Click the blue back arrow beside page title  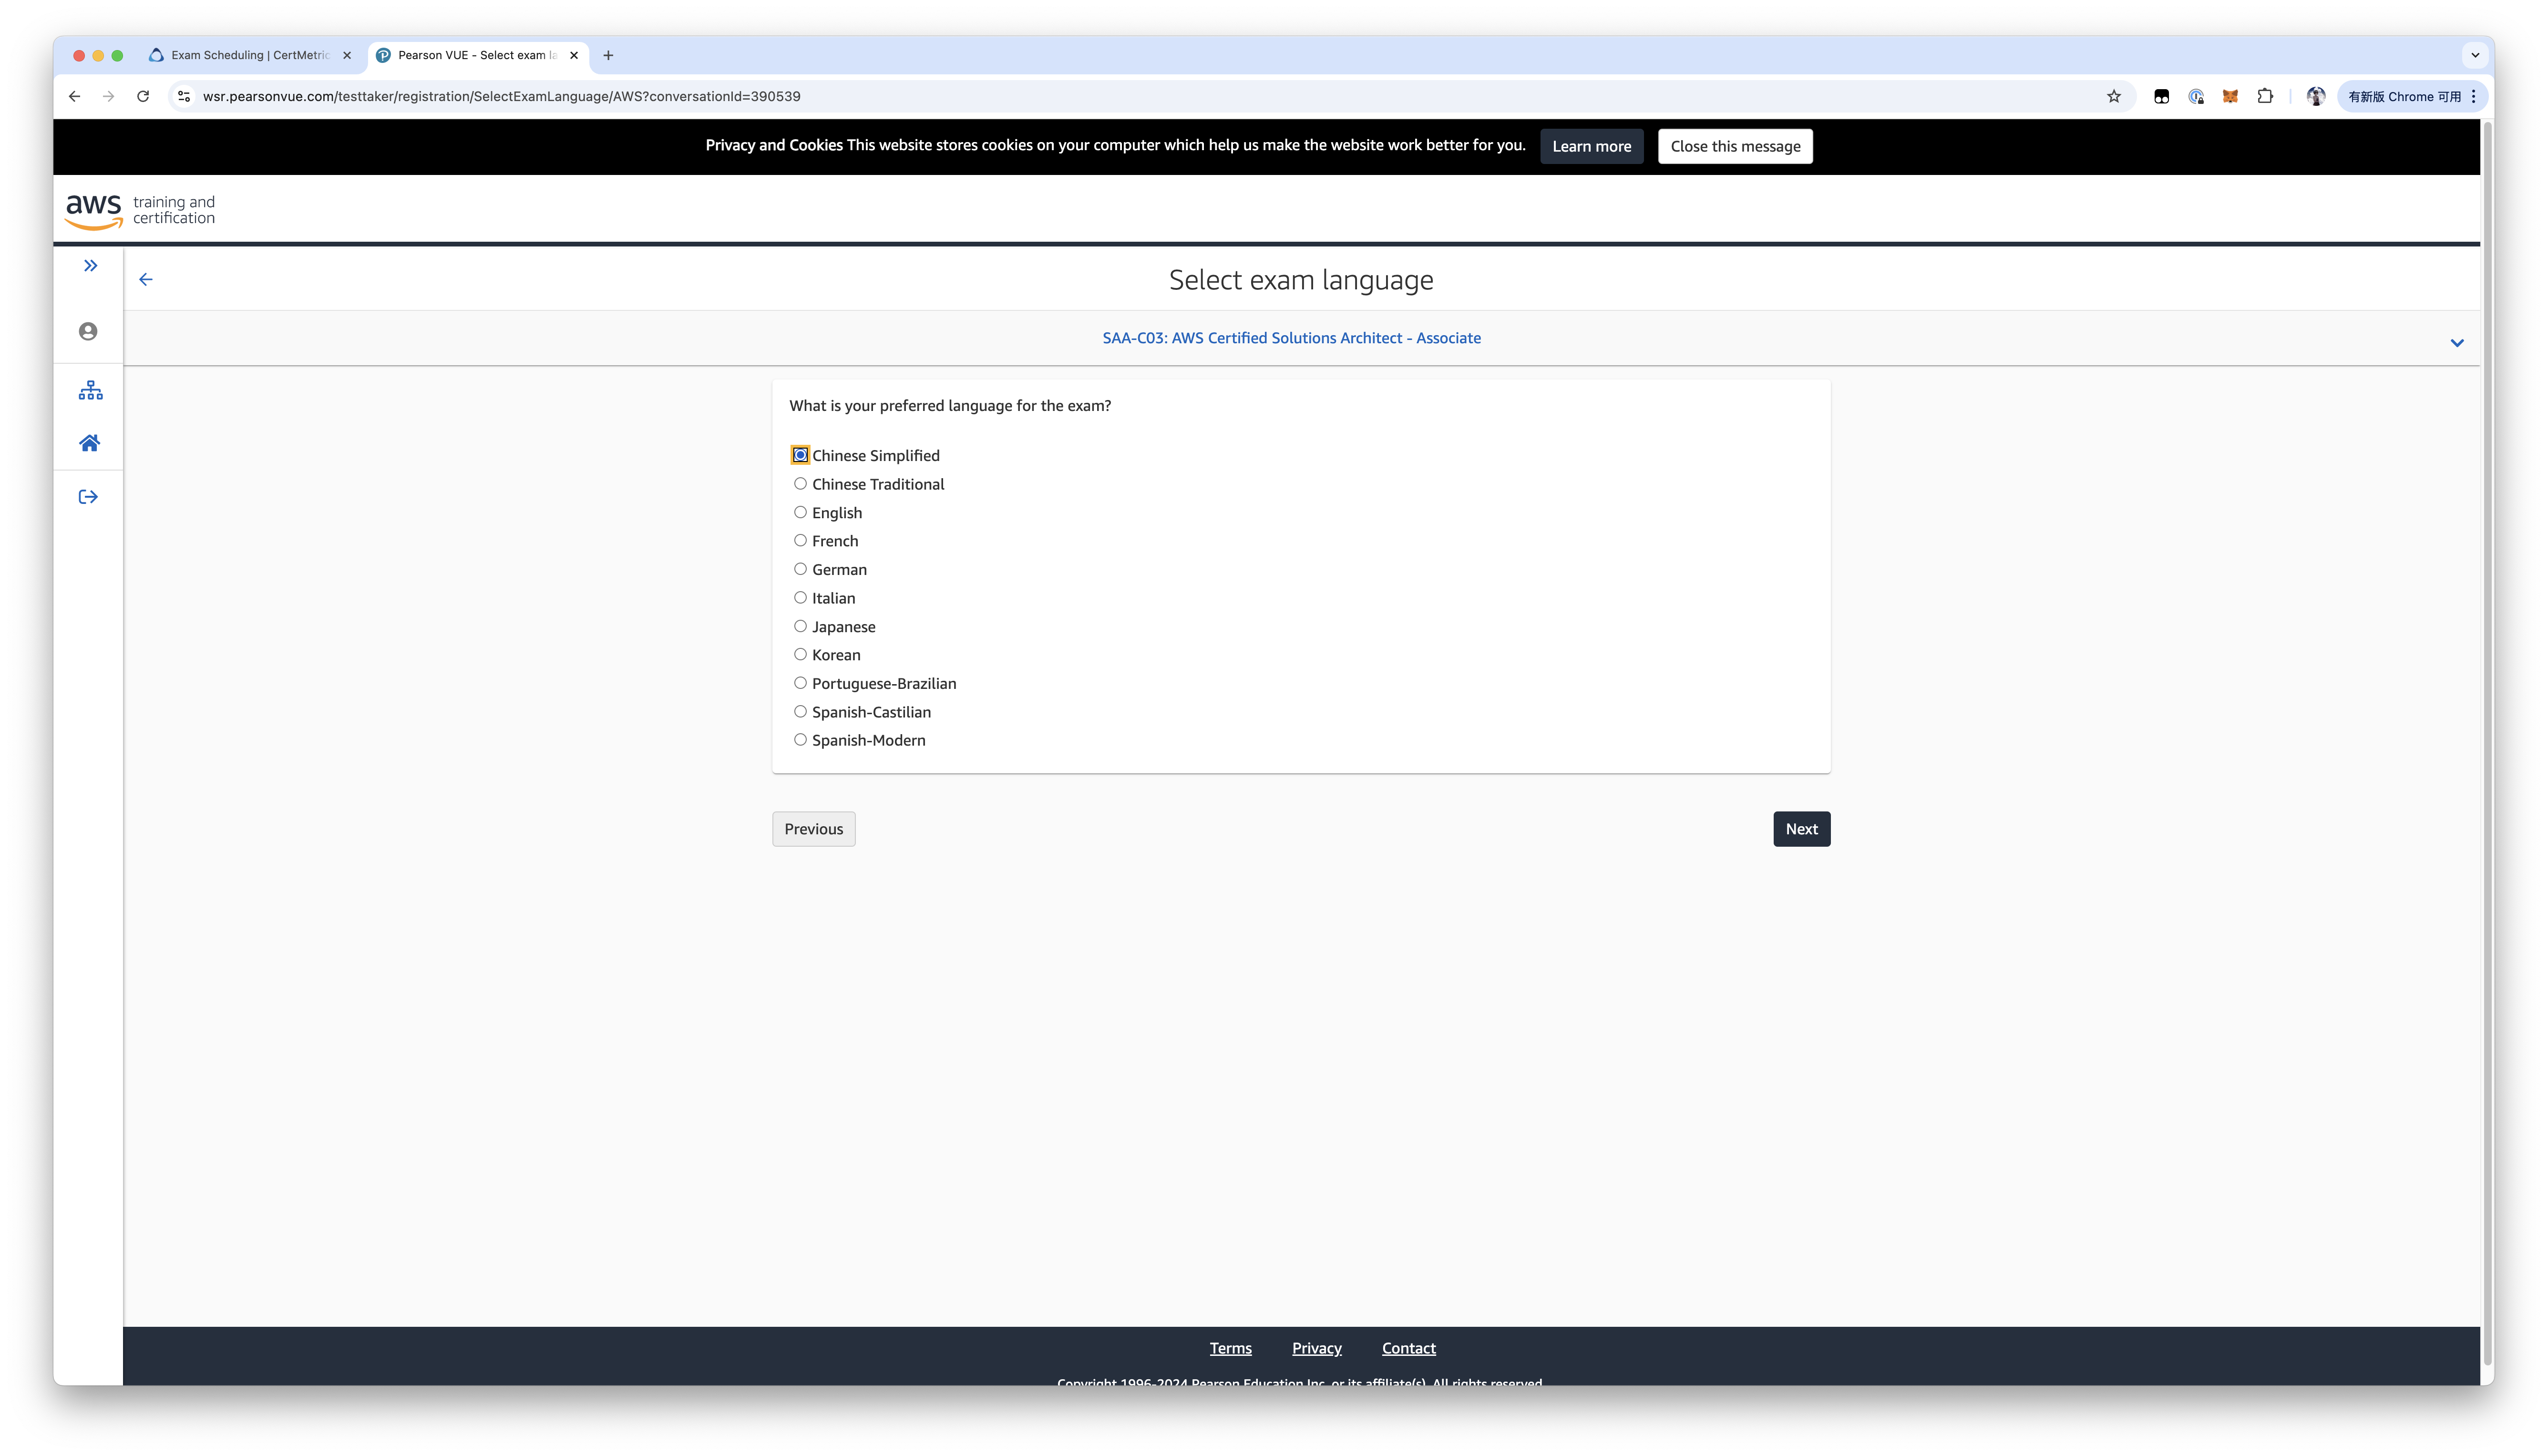[x=146, y=280]
